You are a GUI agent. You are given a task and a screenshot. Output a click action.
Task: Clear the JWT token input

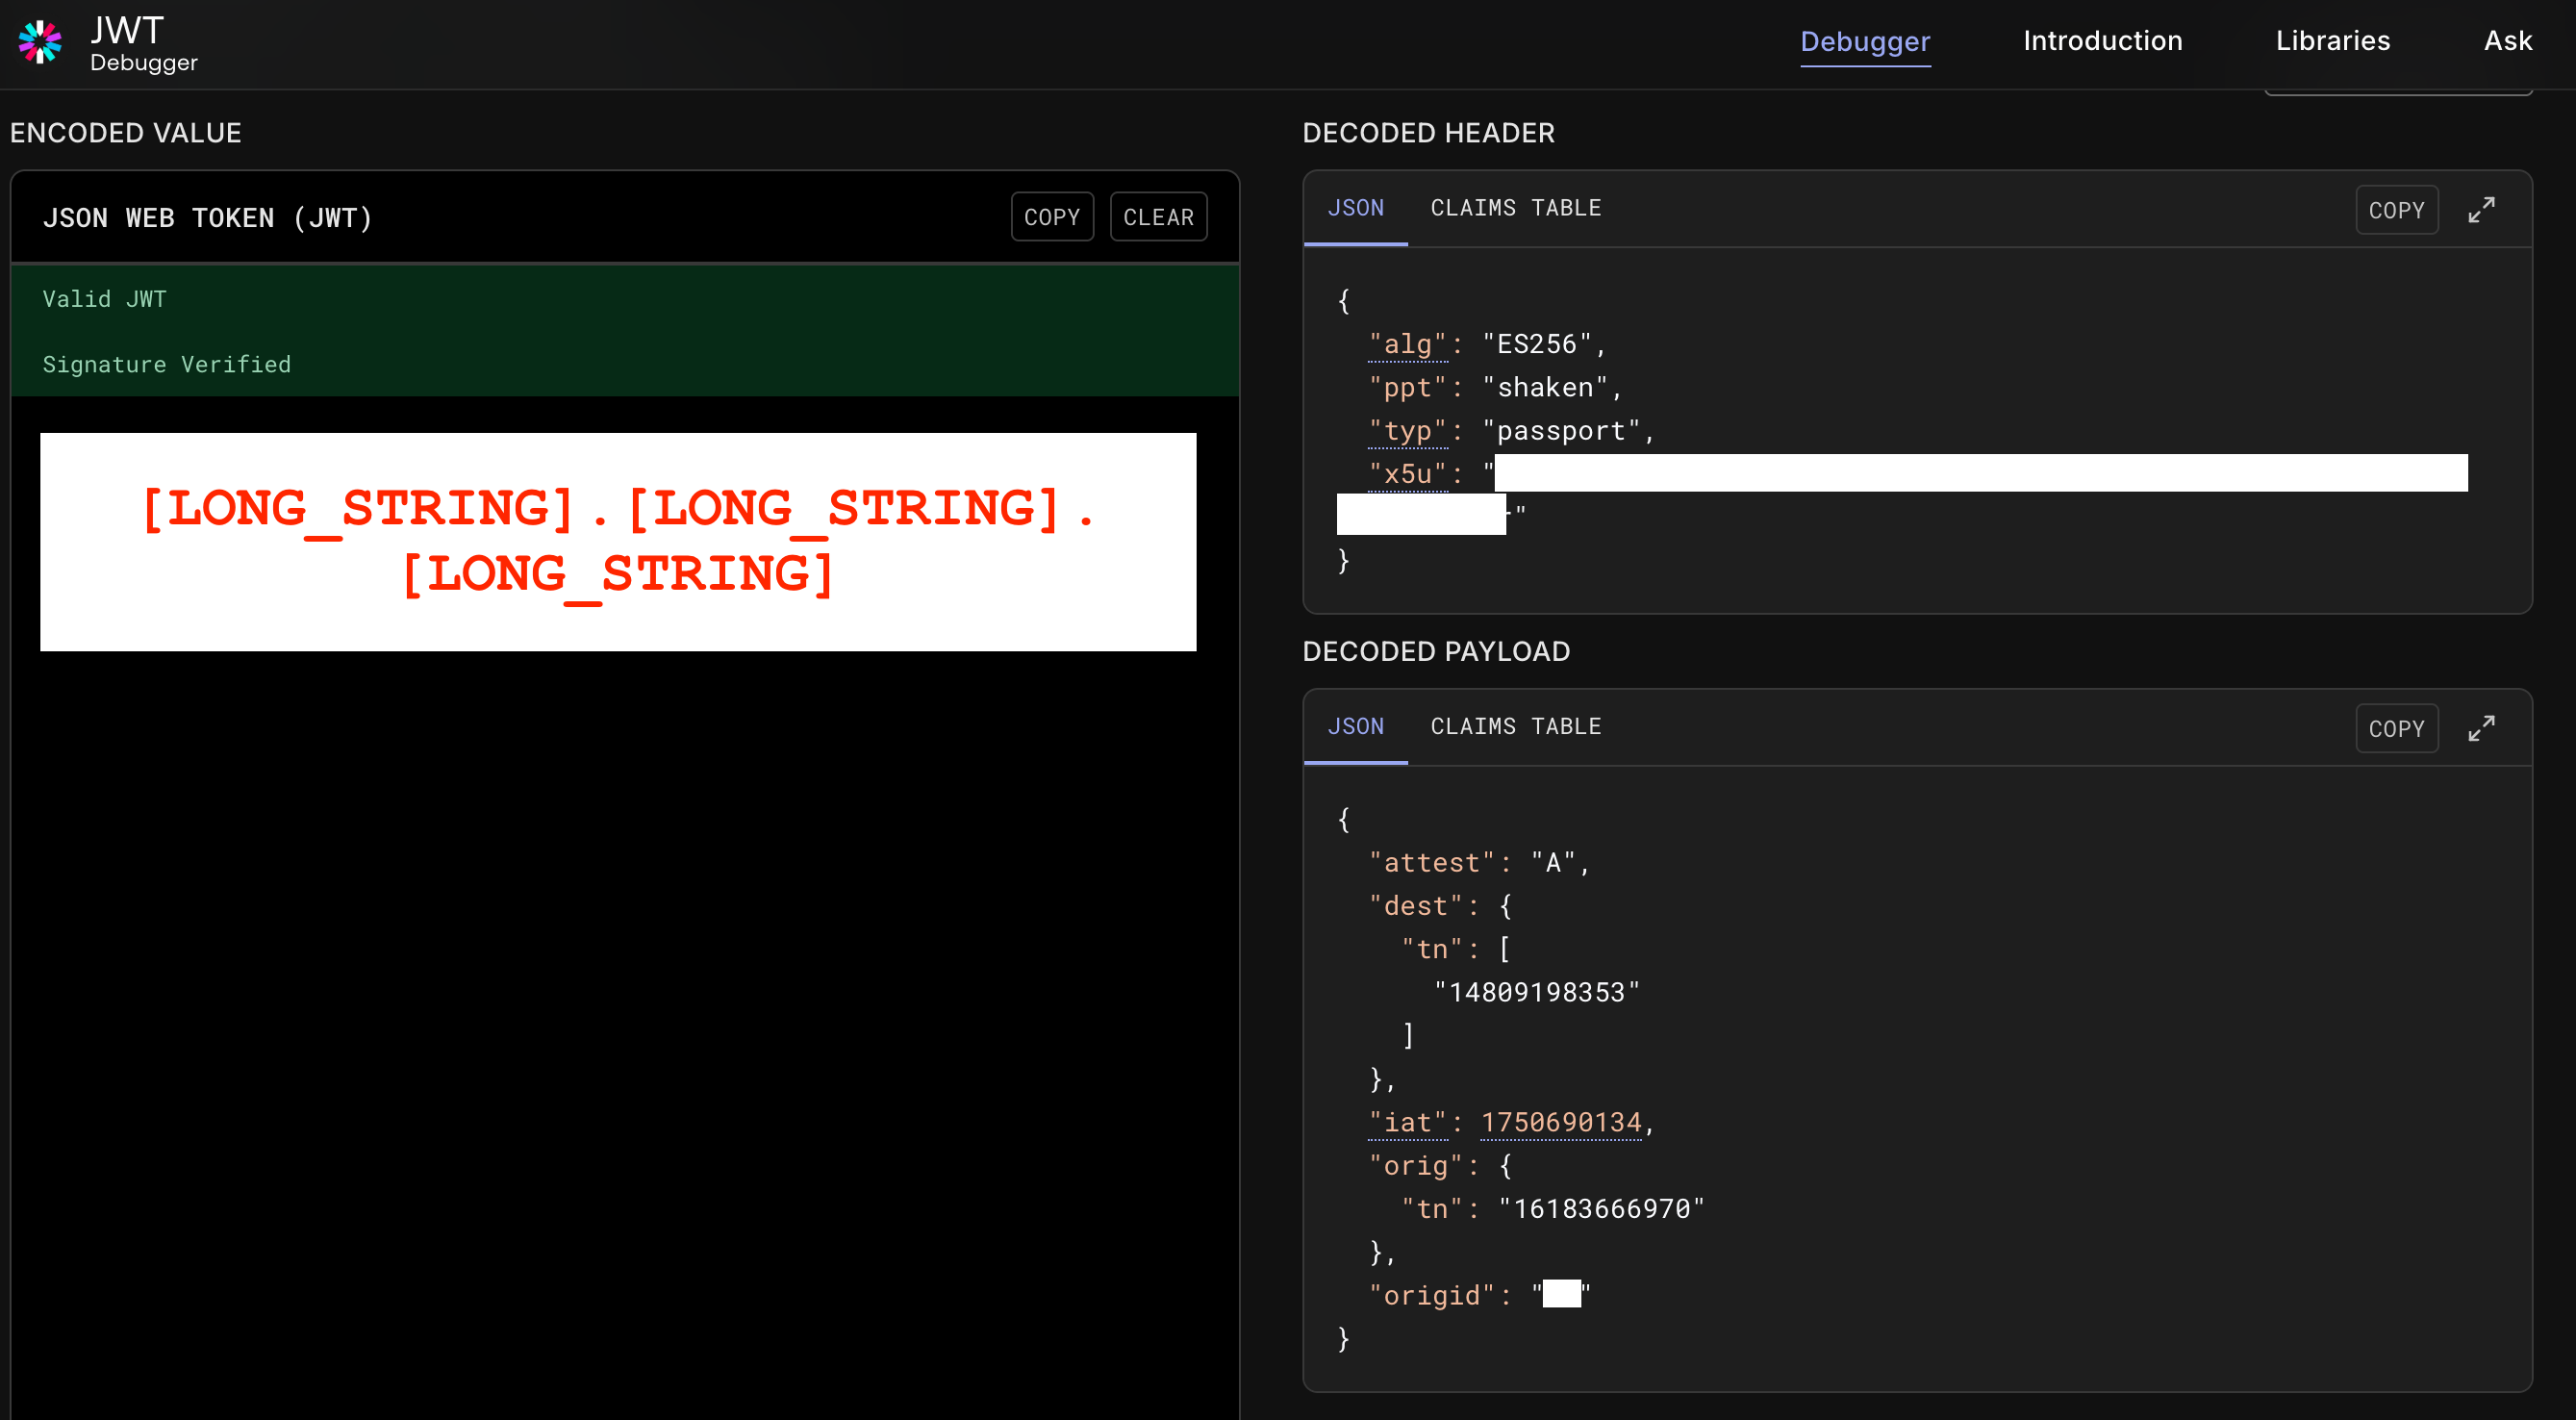(x=1157, y=217)
